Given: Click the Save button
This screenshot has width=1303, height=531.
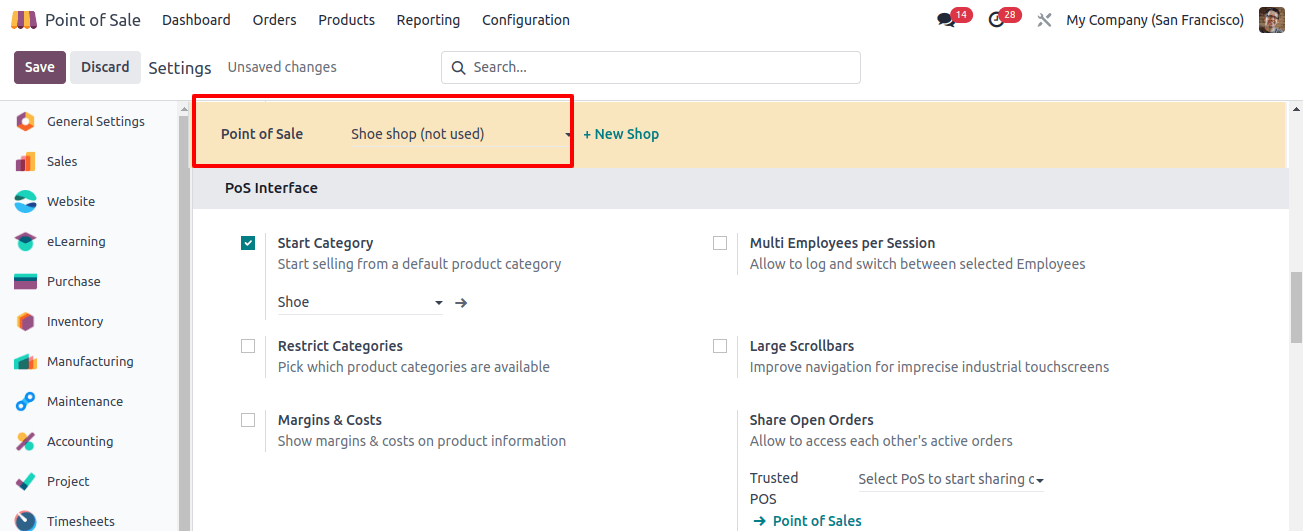Looking at the screenshot, I should 40,67.
